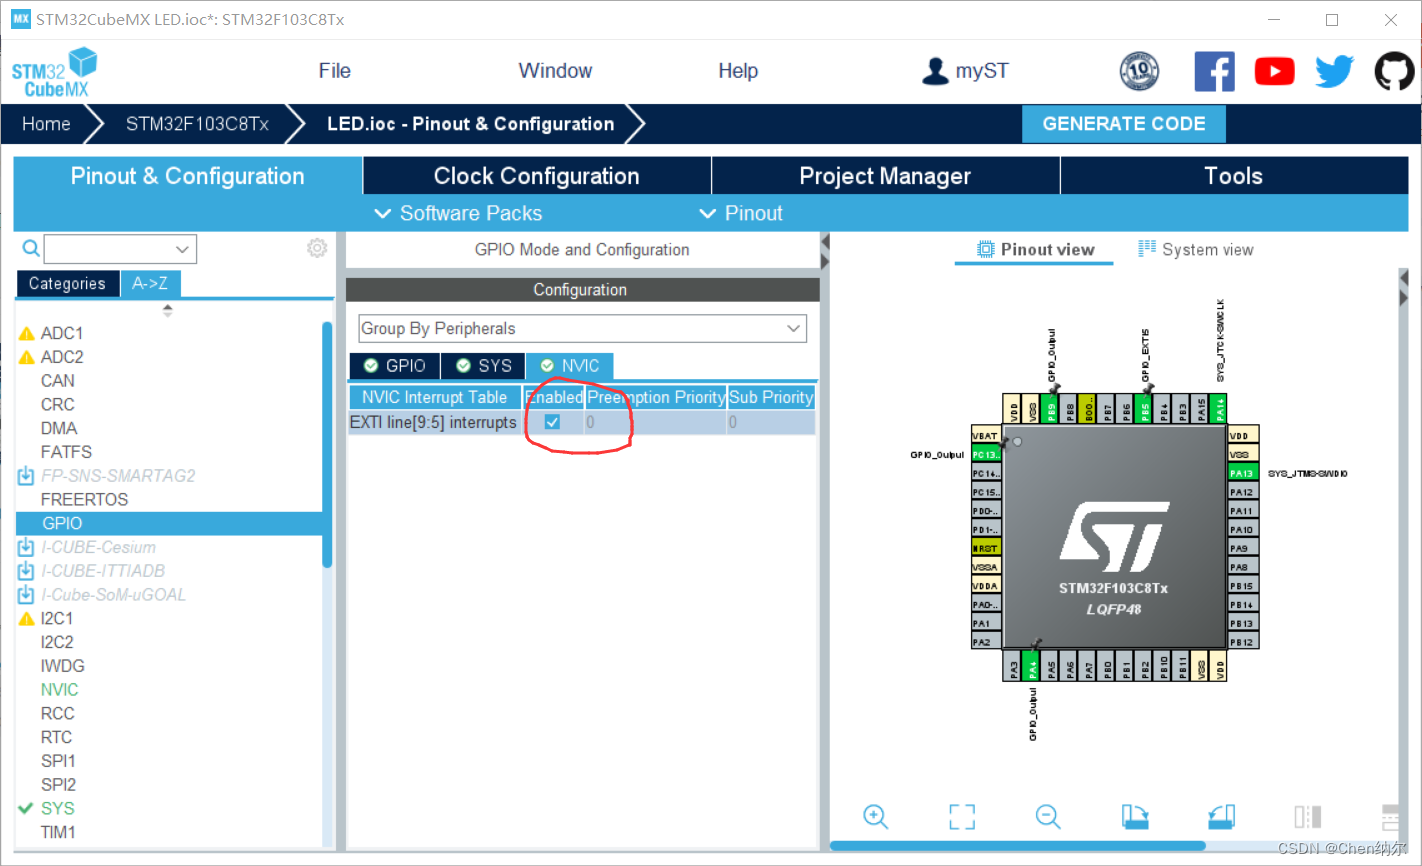Select SYS in peripheral list

pos(57,808)
